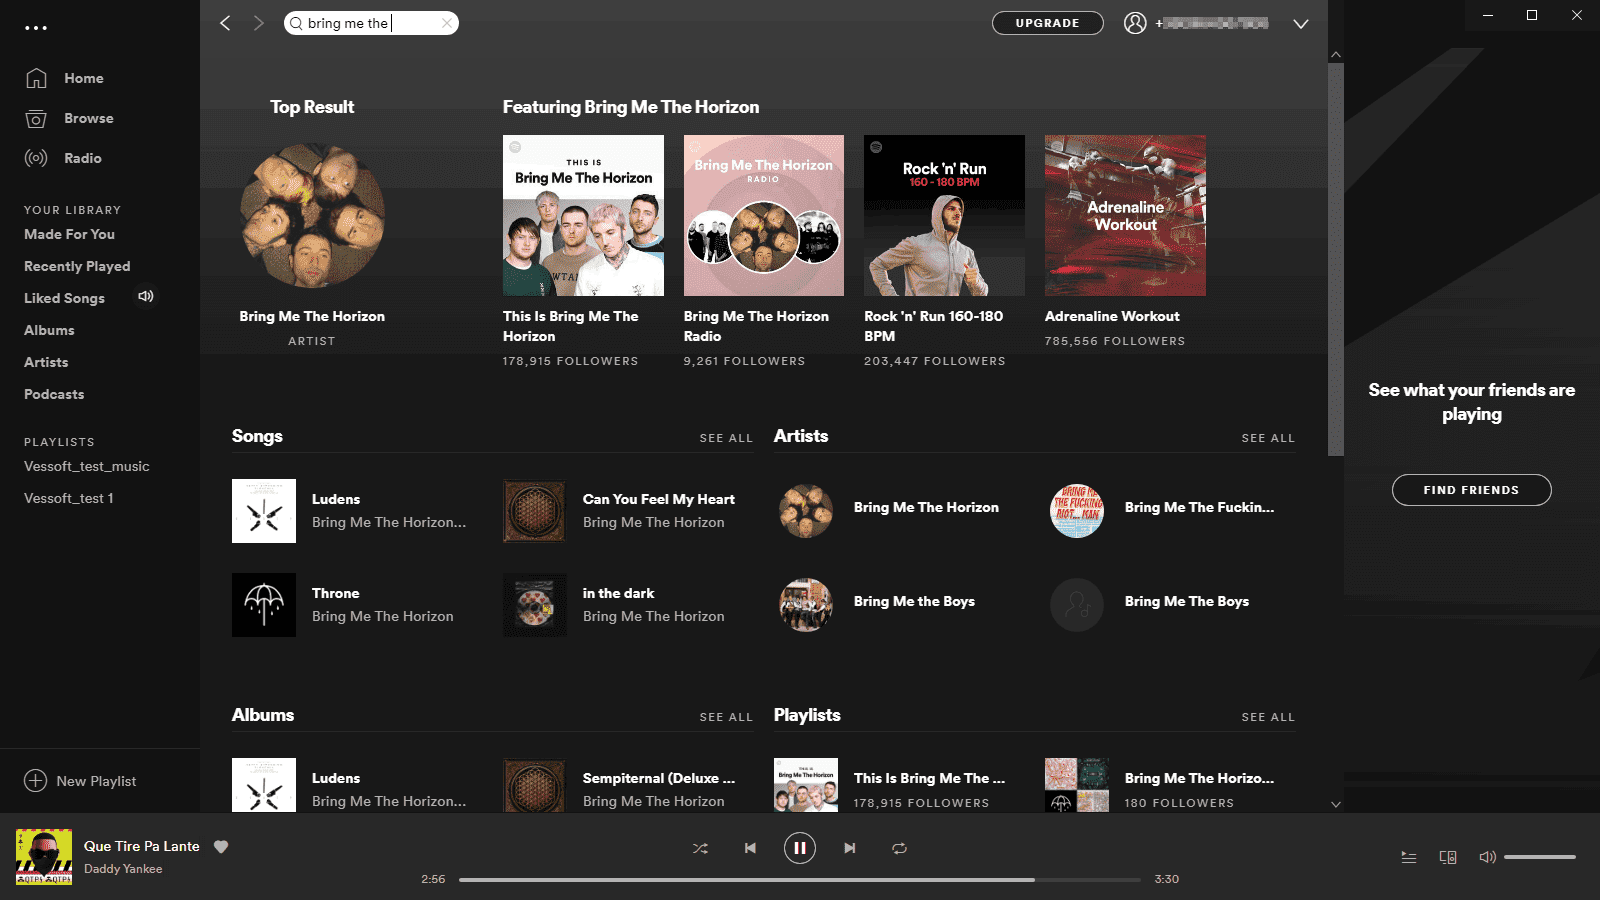Toggle heart to save Que Tire Pa Lante
Screen dimensions: 1600x900
pyautogui.click(x=221, y=846)
